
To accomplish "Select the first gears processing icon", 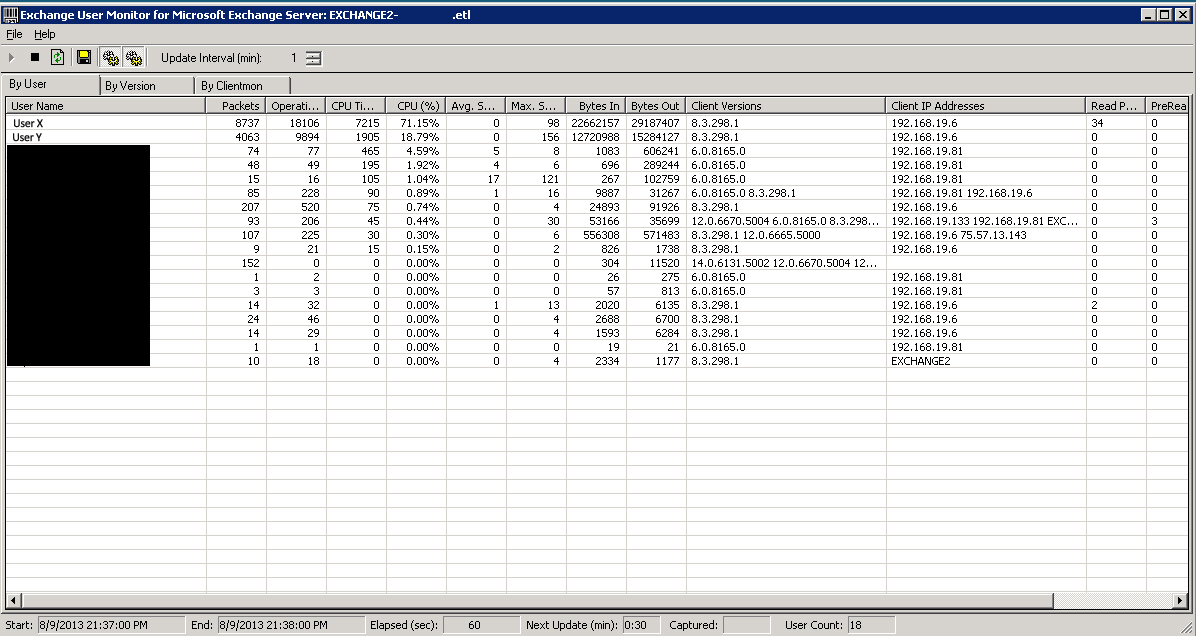I will tap(110, 57).
